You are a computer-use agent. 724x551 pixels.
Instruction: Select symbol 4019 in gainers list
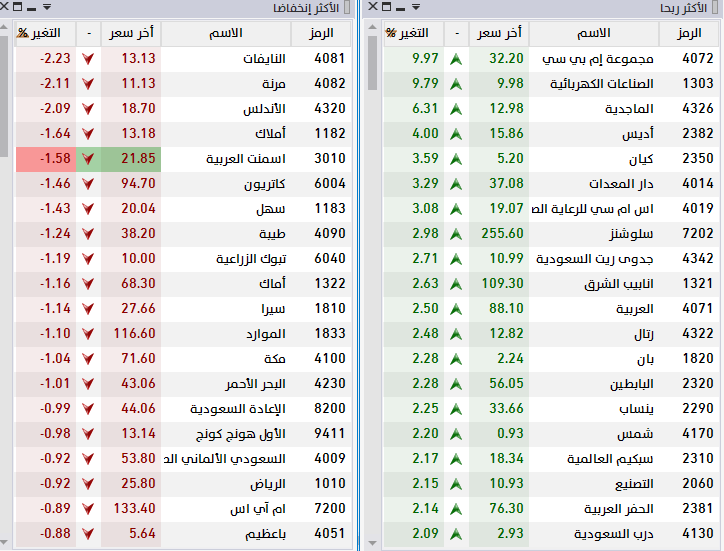click(698, 209)
